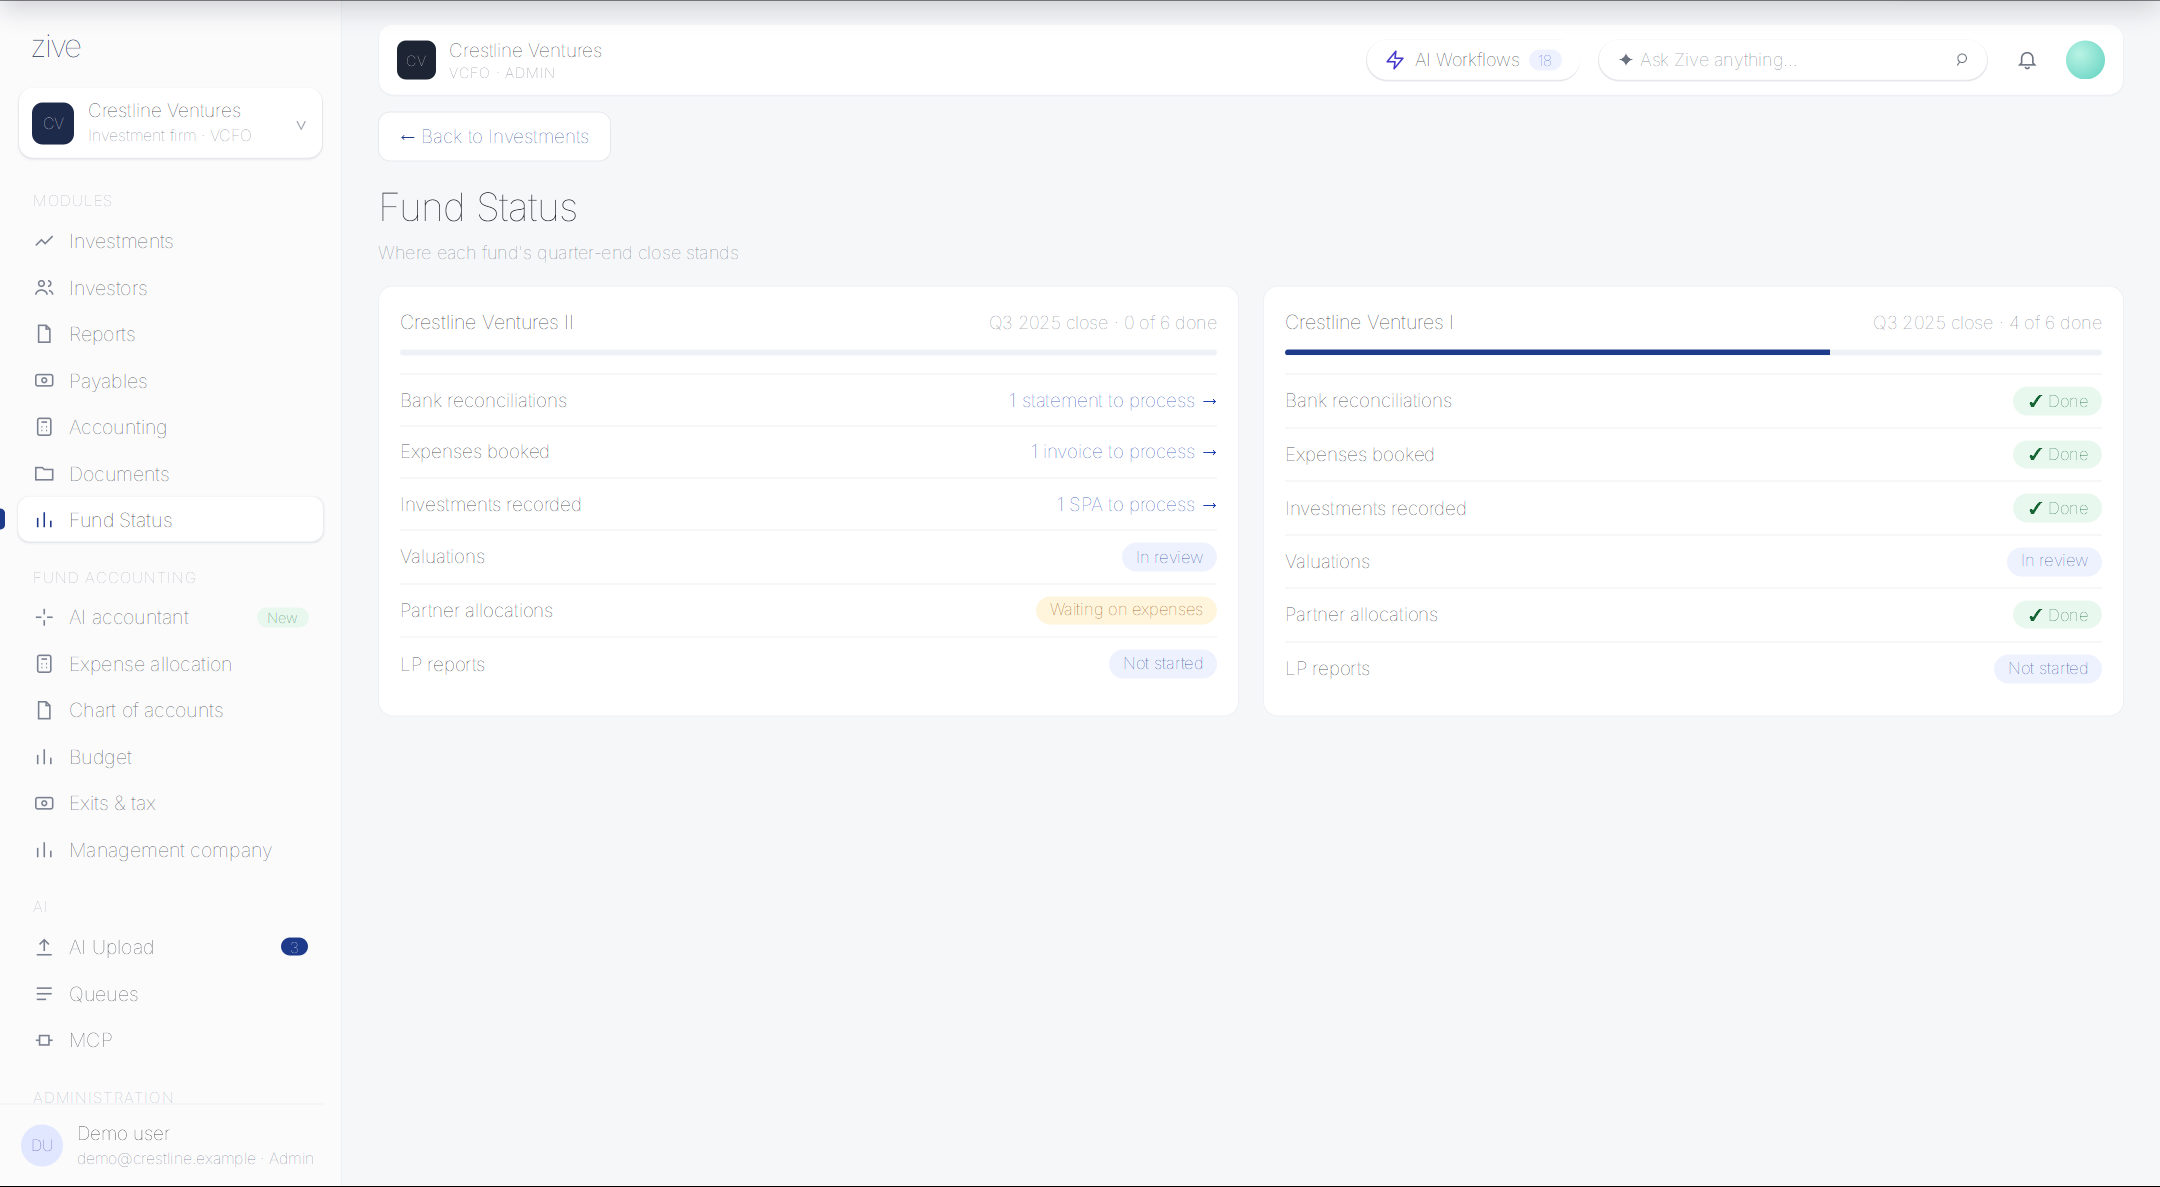
Task: Click the Queues list icon
Action: point(44,994)
